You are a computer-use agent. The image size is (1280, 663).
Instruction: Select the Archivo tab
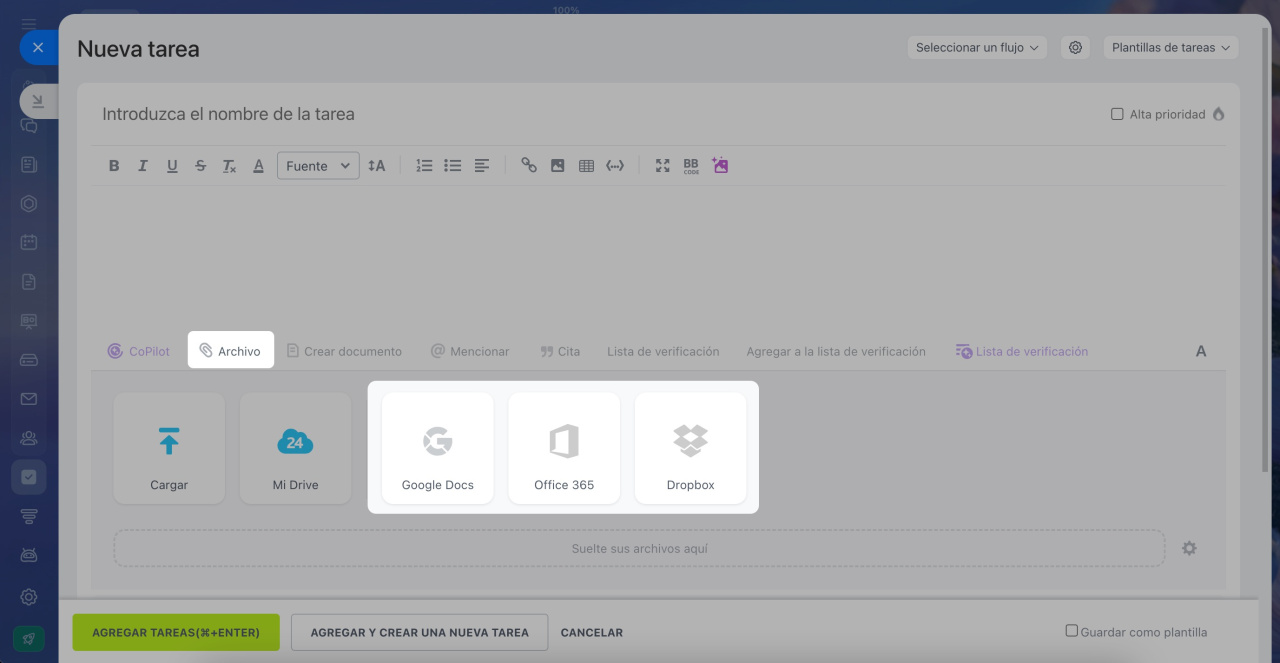point(231,351)
